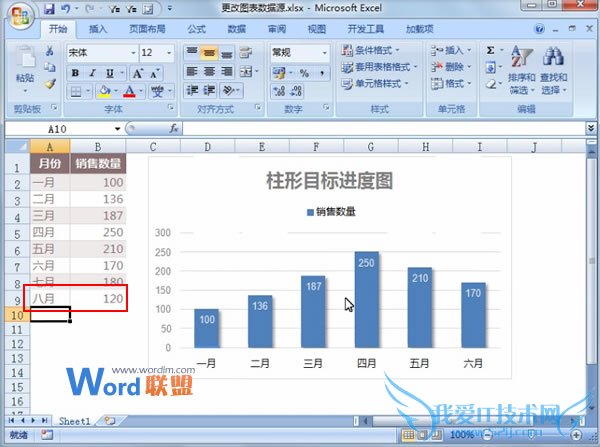Apply the red font color
600x447 pixels.
(x=129, y=91)
